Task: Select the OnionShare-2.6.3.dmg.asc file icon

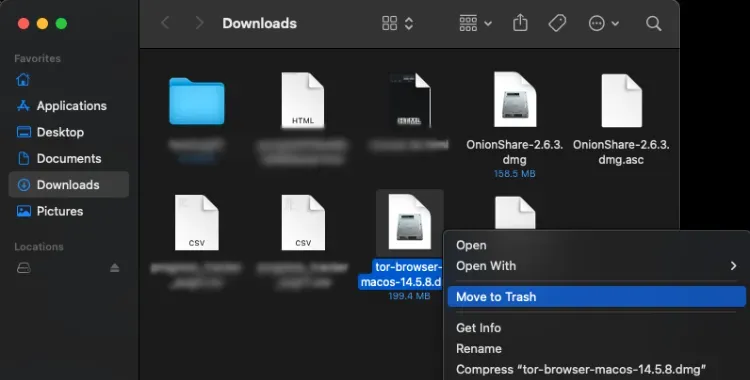Action: (621, 101)
